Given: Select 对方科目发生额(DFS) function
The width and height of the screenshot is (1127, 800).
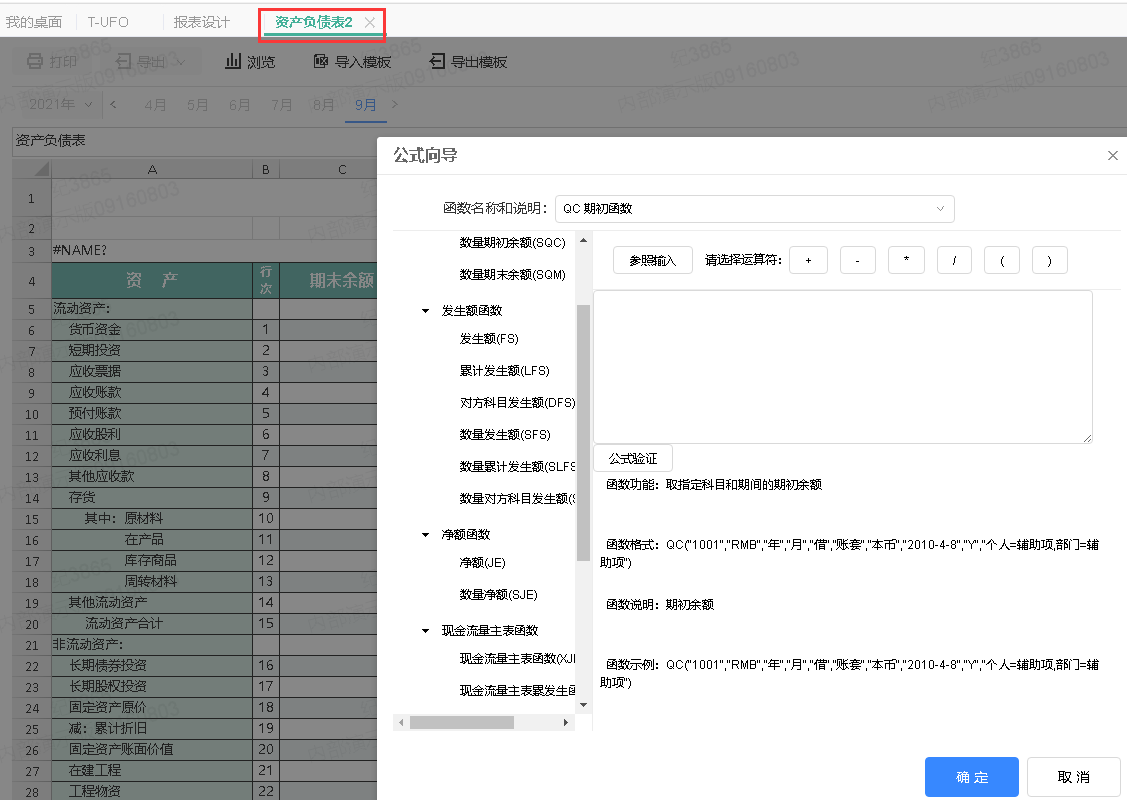Looking at the screenshot, I should (518, 403).
